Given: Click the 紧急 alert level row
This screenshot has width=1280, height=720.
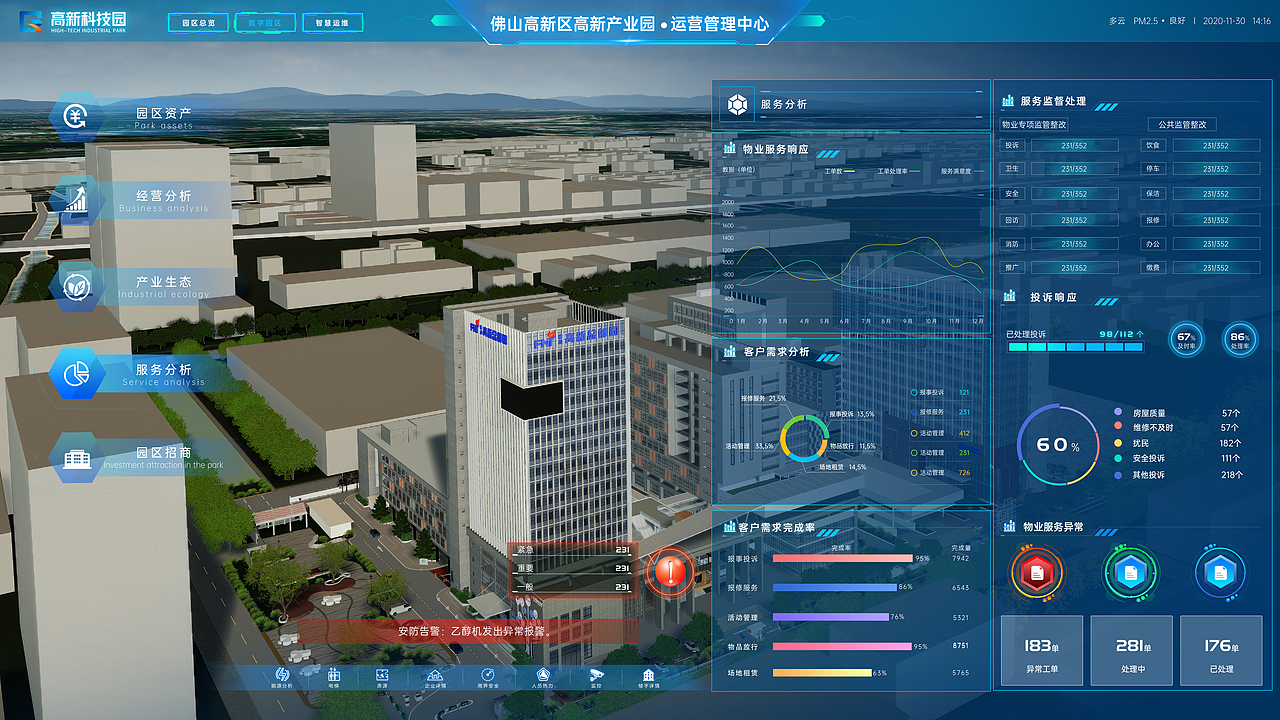Looking at the screenshot, I should pyautogui.click(x=573, y=550).
